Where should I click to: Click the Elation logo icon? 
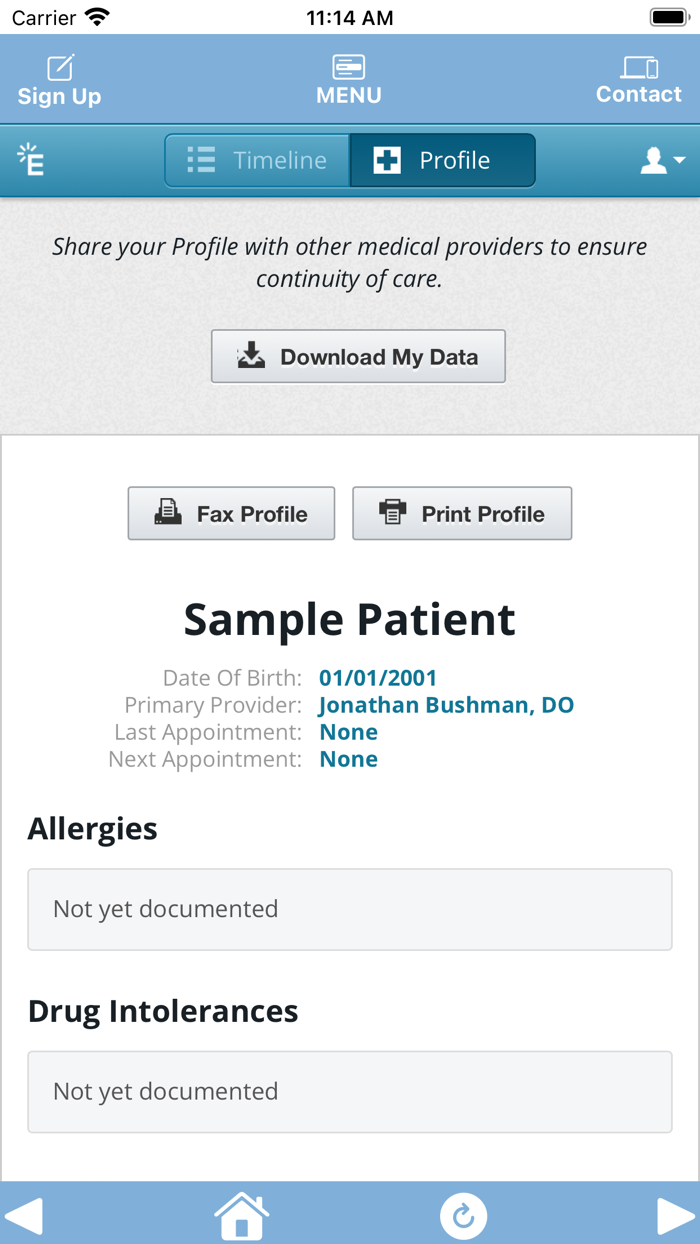31,160
